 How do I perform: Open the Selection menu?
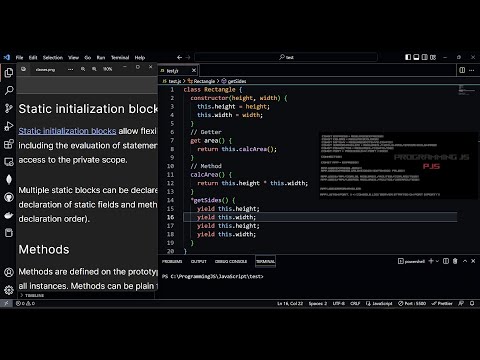point(53,57)
